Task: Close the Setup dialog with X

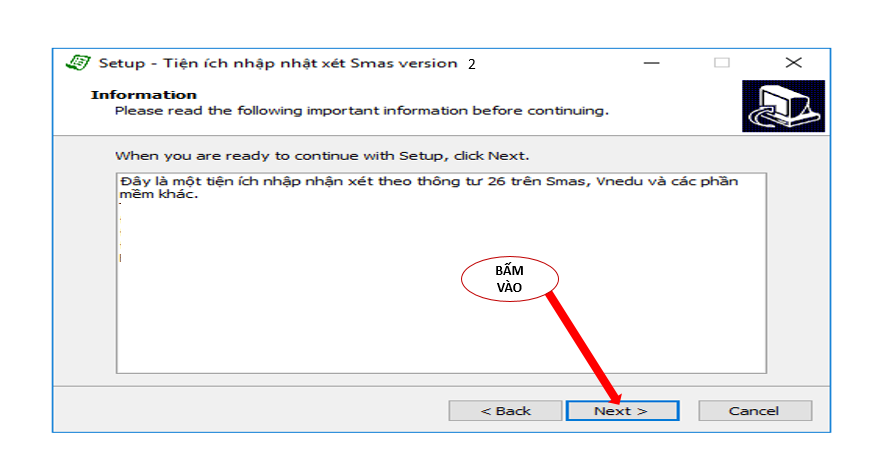Action: 793,63
